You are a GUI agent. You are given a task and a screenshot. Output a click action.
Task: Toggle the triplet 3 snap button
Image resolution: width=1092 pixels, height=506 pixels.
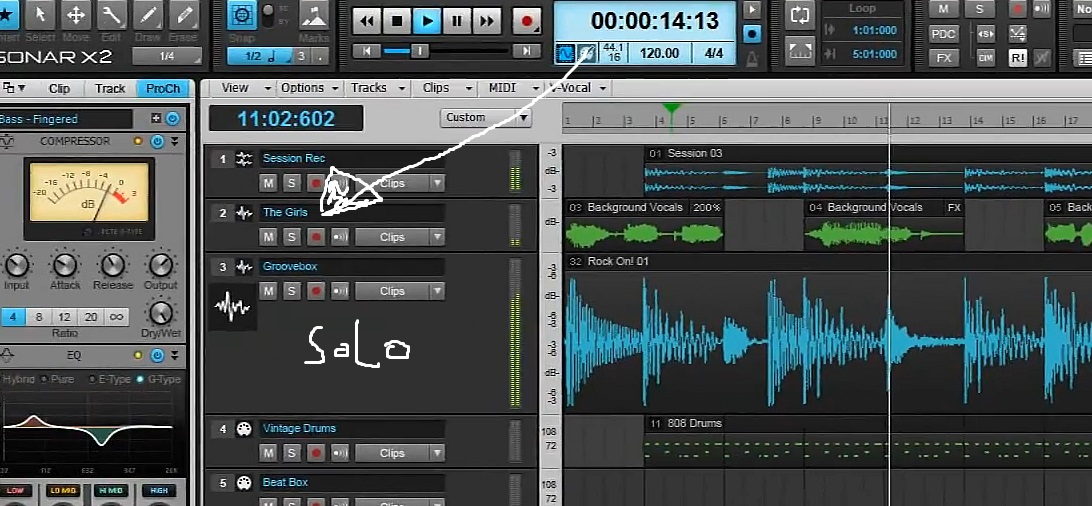point(302,56)
